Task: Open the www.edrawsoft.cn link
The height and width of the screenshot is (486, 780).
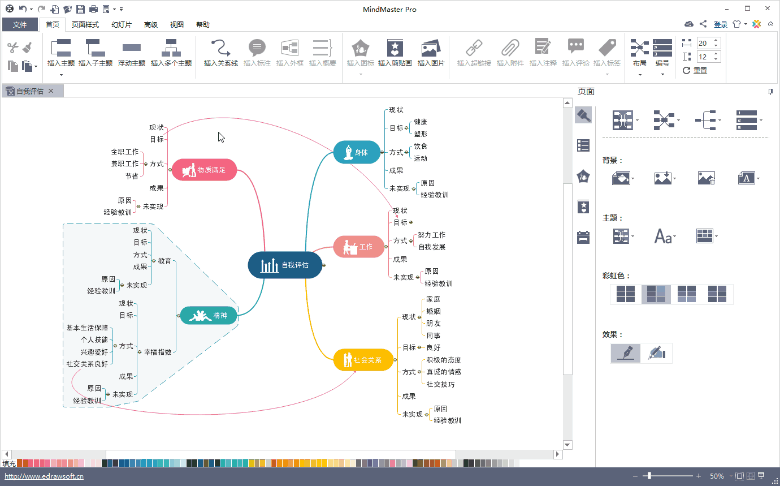Action: click(42, 477)
